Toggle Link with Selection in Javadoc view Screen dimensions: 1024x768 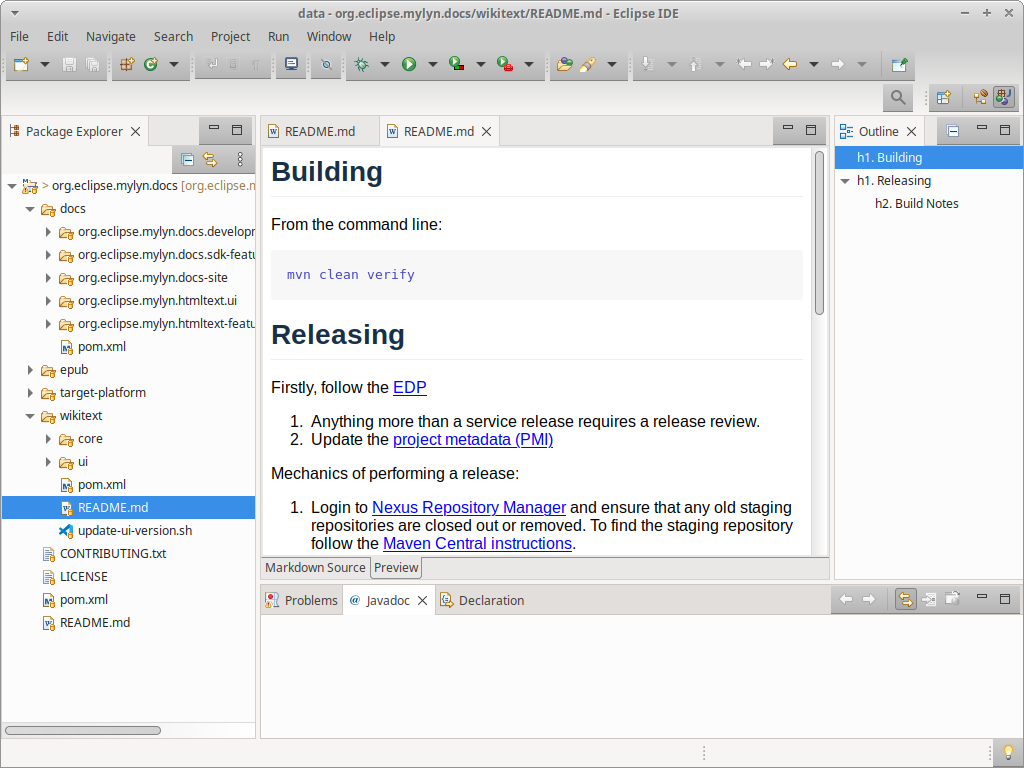pos(905,599)
